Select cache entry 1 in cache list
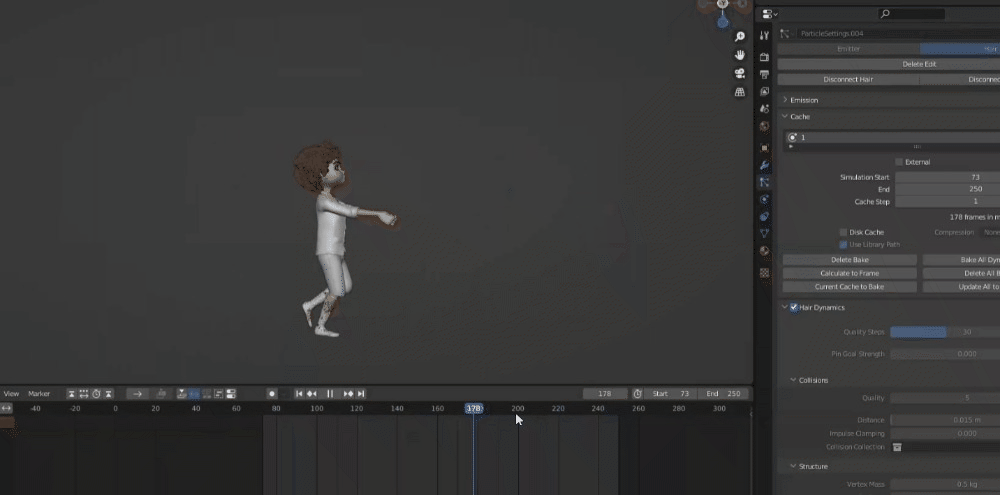Screen dimensions: 1000x495 [893, 137]
